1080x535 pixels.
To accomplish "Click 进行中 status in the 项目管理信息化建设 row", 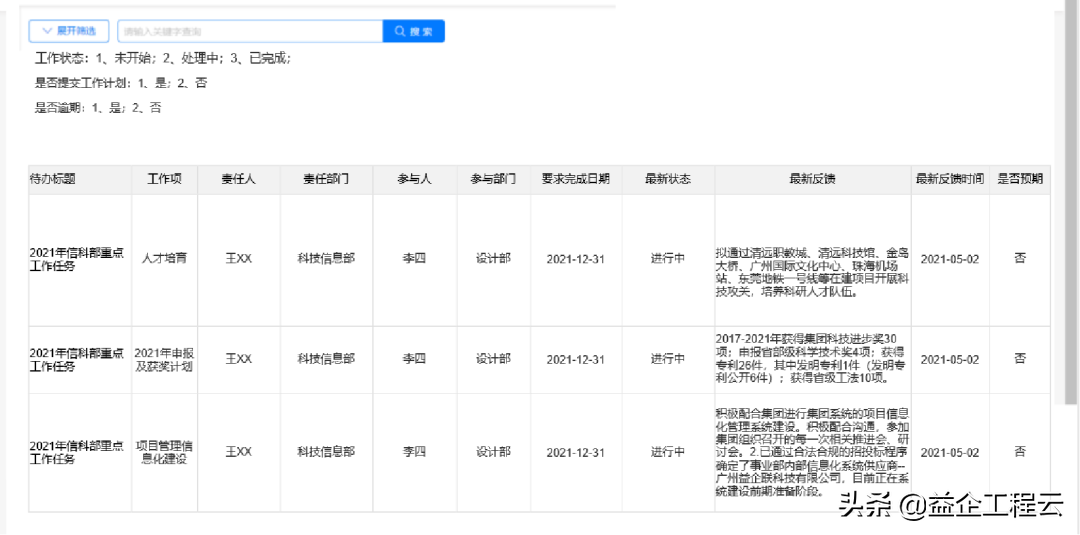I will coord(668,452).
